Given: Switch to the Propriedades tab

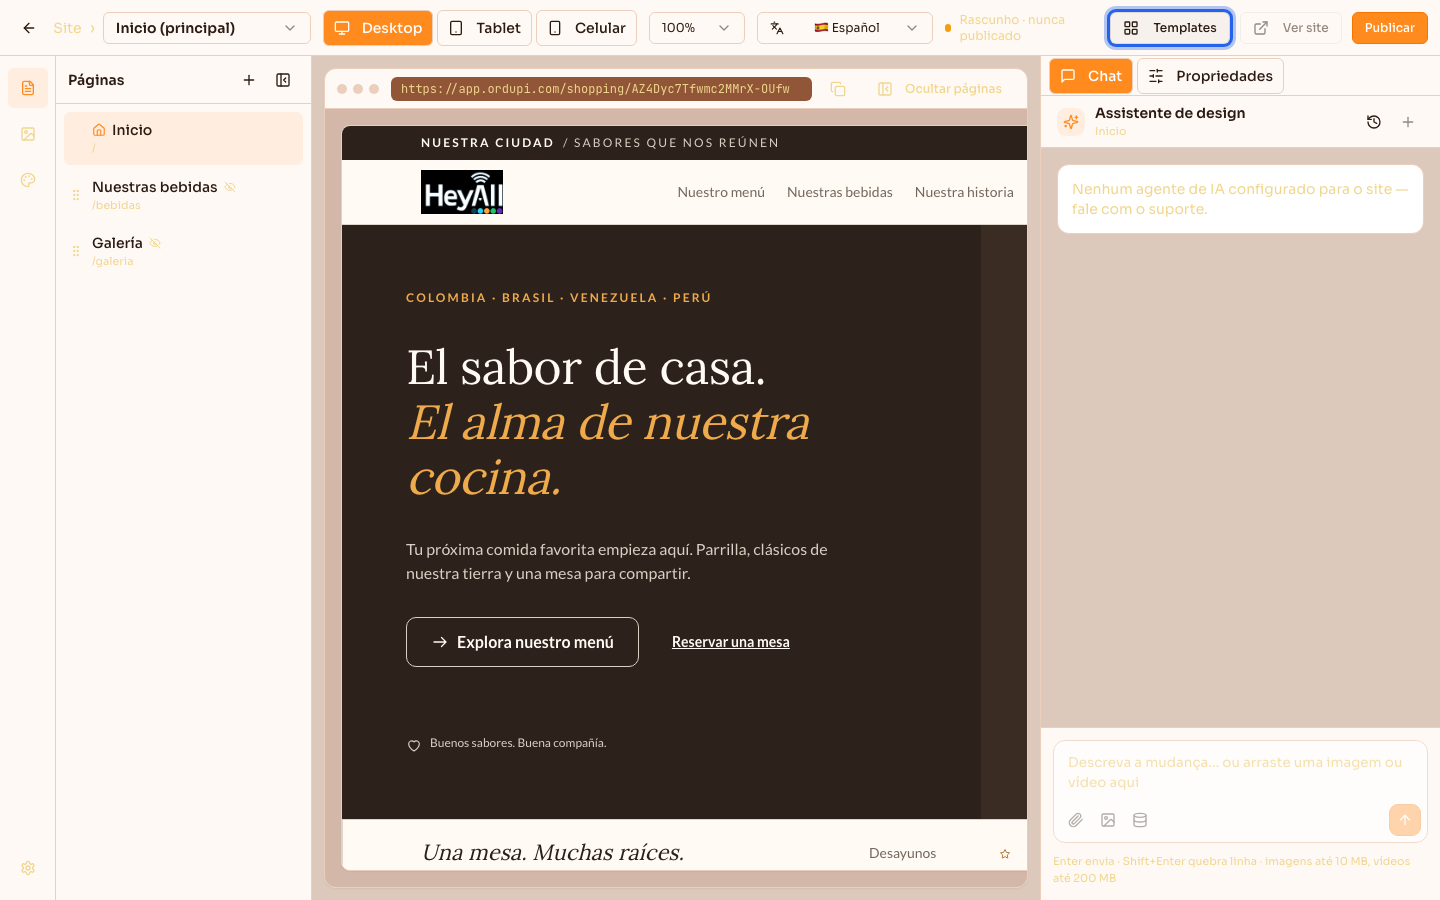Looking at the screenshot, I should 1210,76.
